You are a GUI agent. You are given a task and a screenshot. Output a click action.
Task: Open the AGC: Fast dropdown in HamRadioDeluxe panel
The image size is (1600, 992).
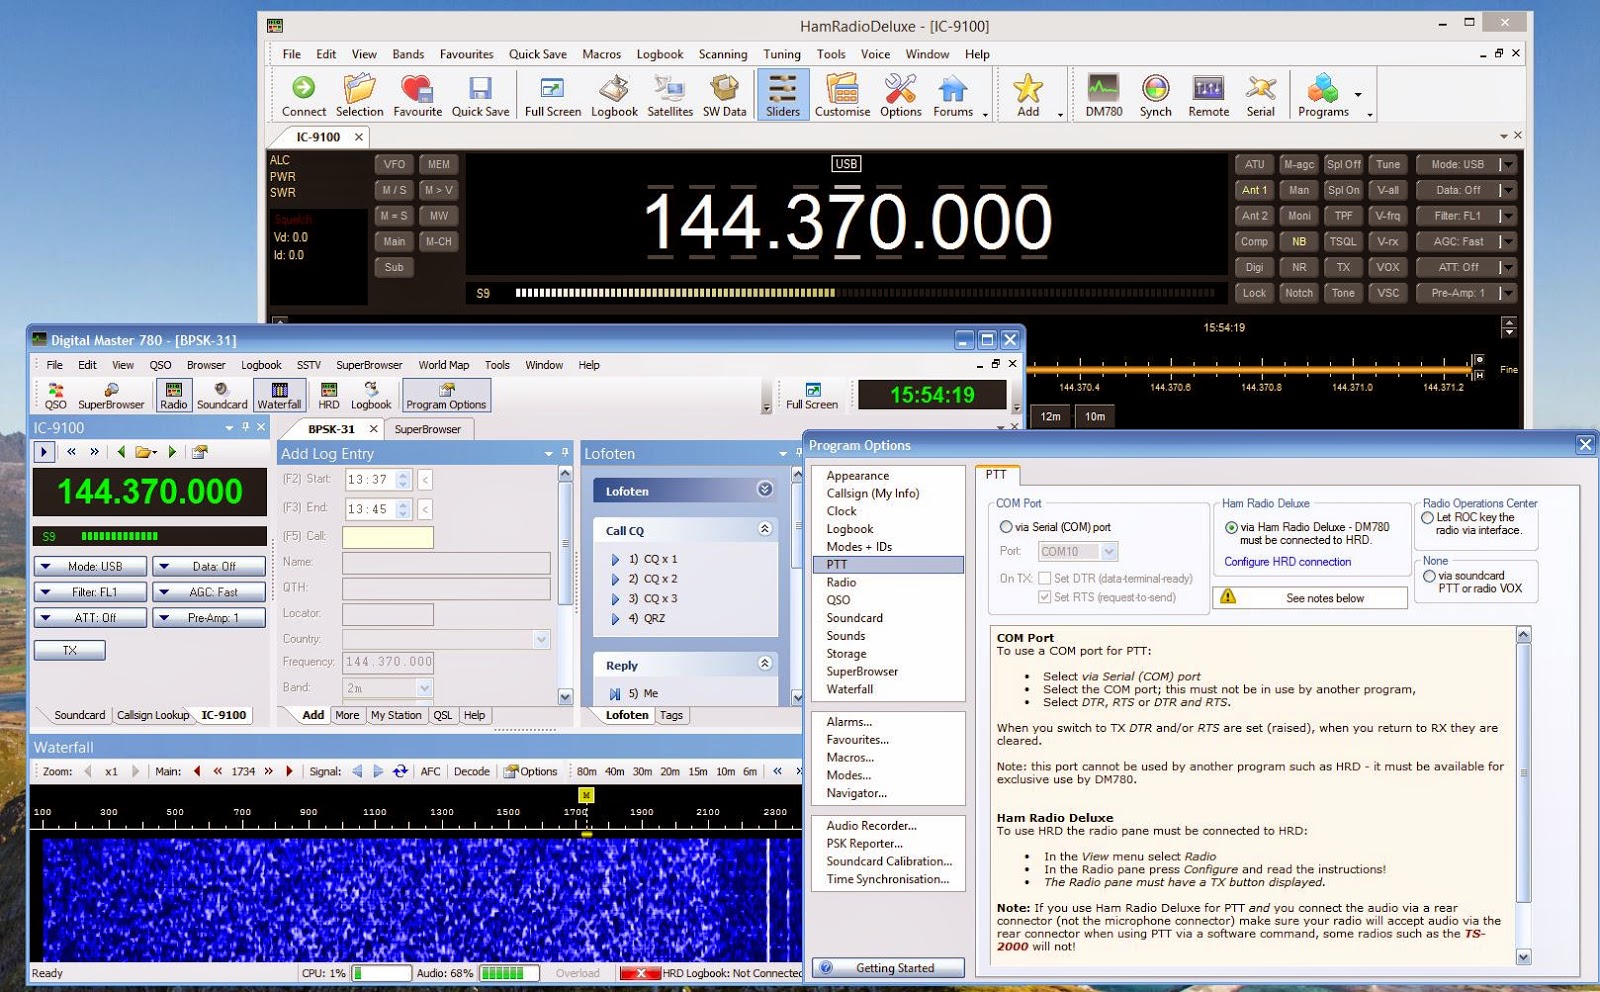tap(1467, 241)
